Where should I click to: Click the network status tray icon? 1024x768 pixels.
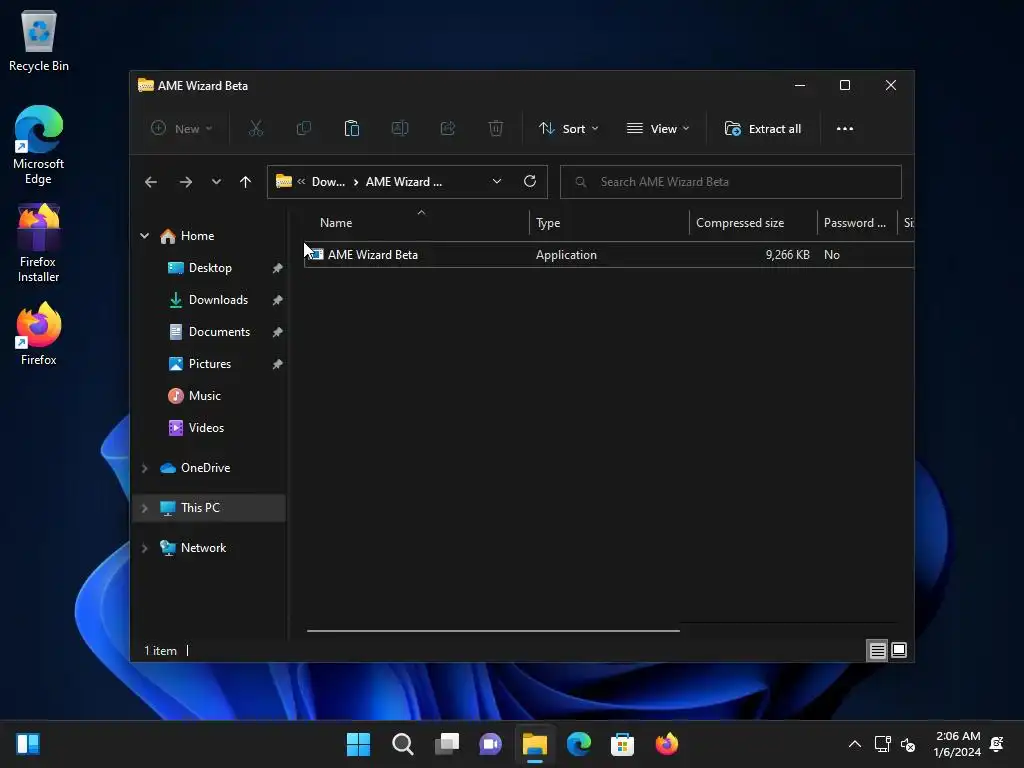(x=882, y=744)
